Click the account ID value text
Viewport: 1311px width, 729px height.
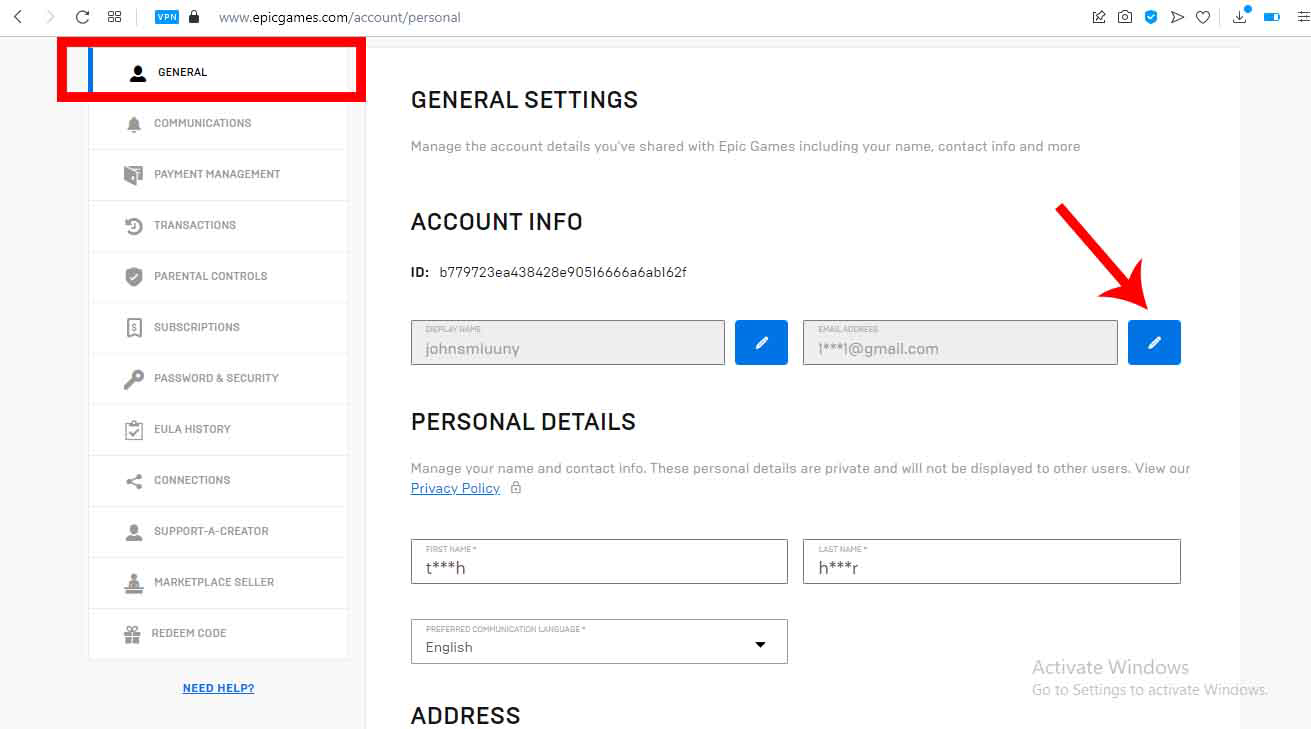pos(563,272)
